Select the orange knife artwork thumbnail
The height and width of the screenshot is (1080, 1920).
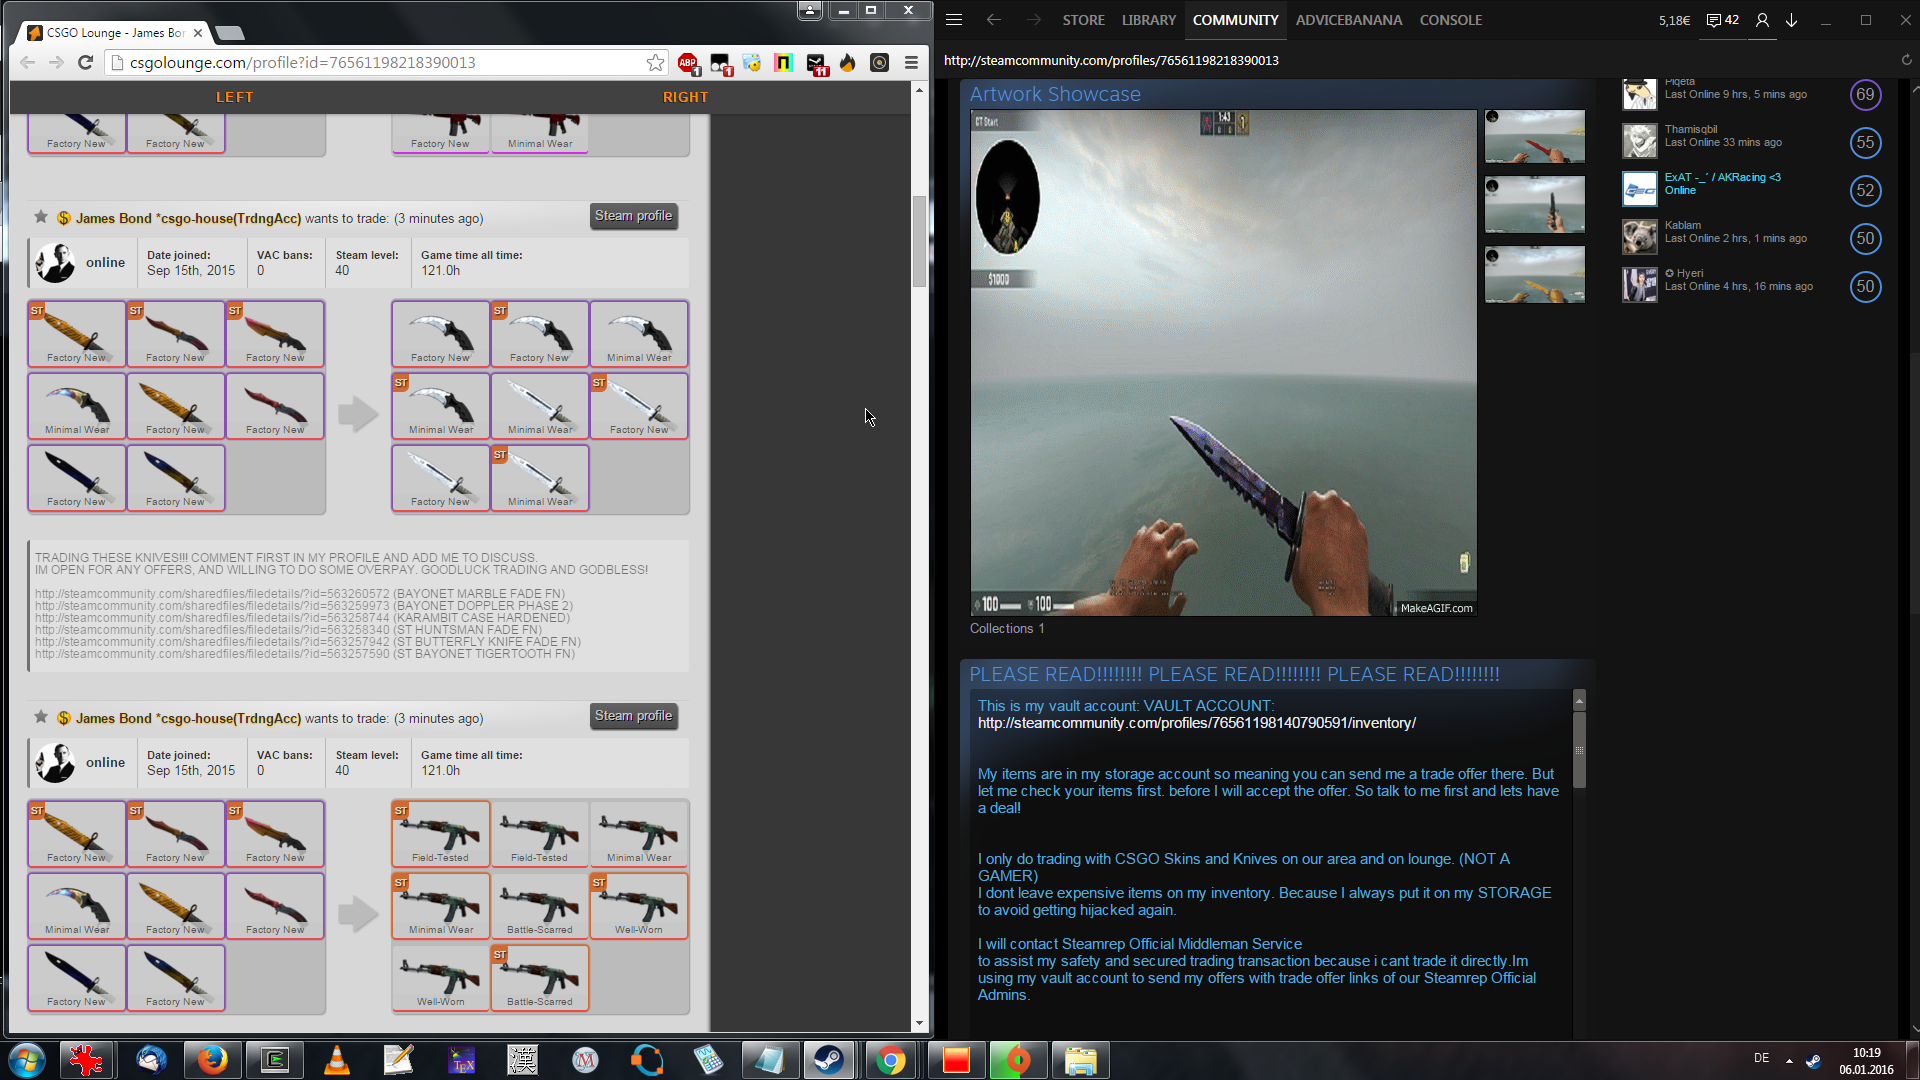coord(1534,275)
